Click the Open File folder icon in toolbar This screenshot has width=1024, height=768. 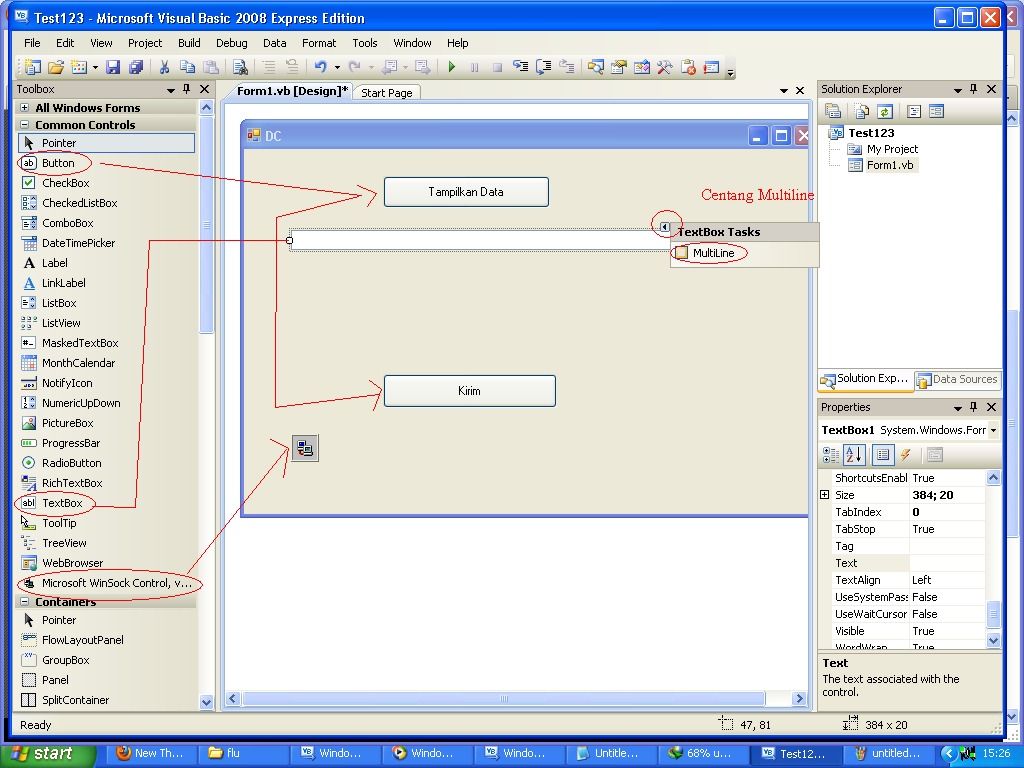[x=56, y=67]
